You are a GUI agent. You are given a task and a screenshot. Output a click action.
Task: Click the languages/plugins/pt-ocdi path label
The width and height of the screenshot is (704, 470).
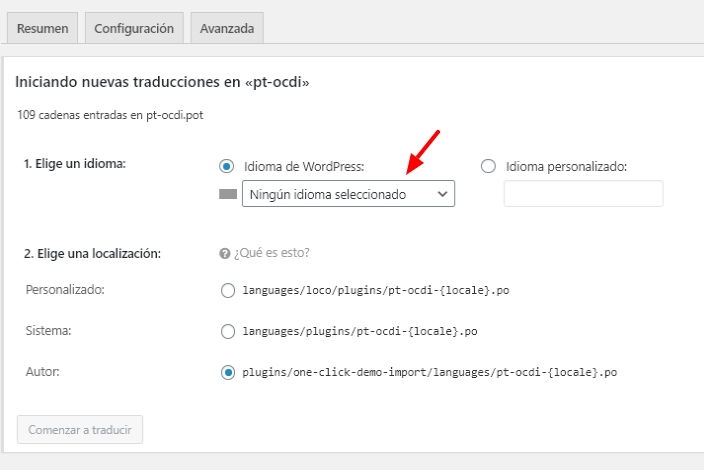tap(360, 331)
